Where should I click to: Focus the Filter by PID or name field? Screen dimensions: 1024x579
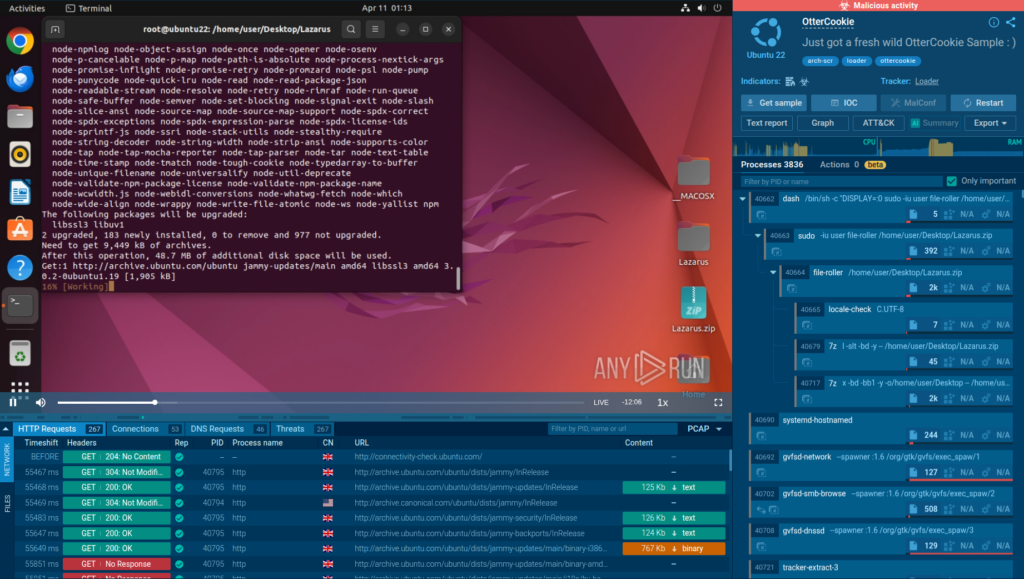click(x=840, y=181)
